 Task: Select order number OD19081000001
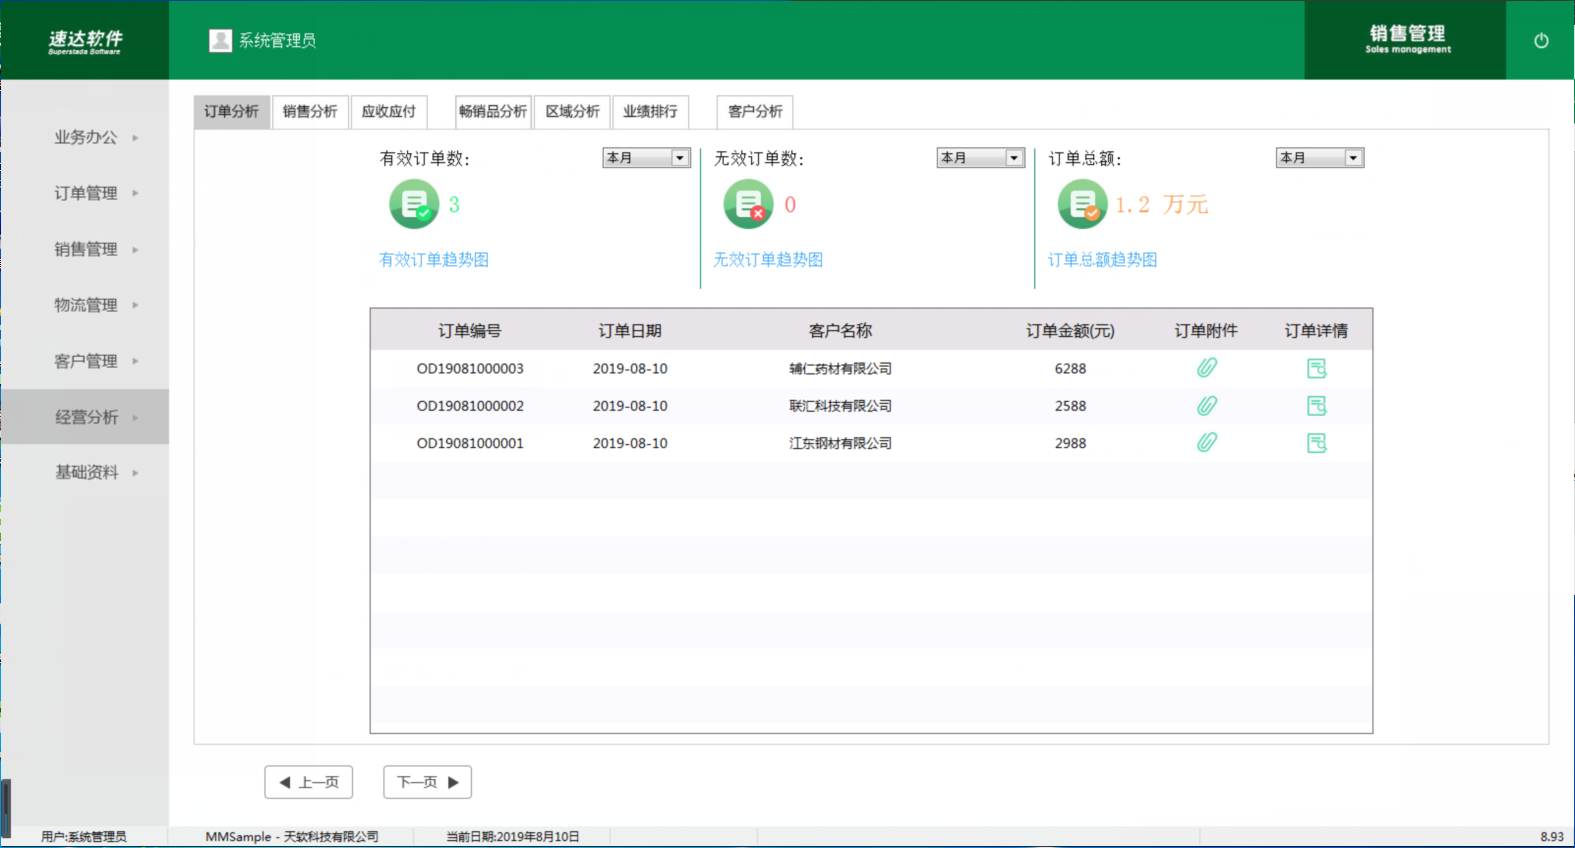click(470, 443)
